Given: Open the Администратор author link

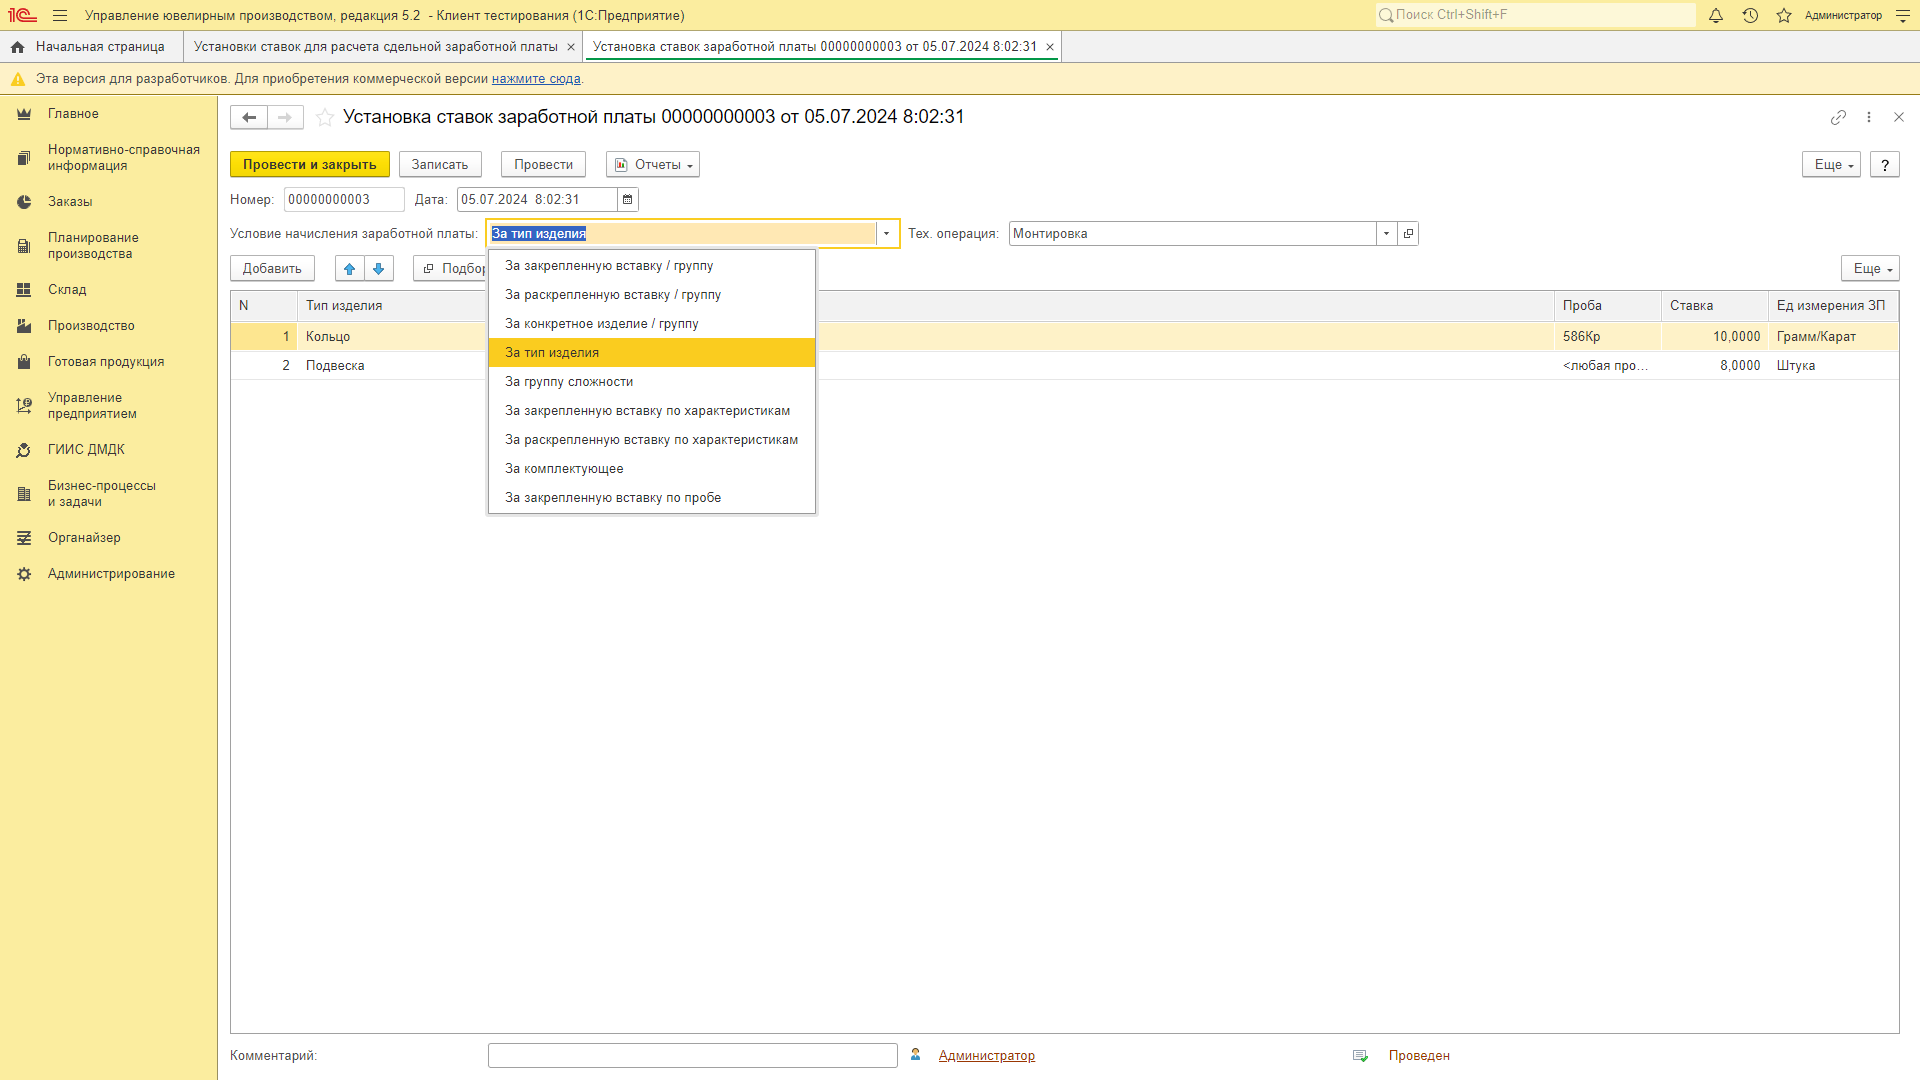Looking at the screenshot, I should click(x=986, y=1056).
